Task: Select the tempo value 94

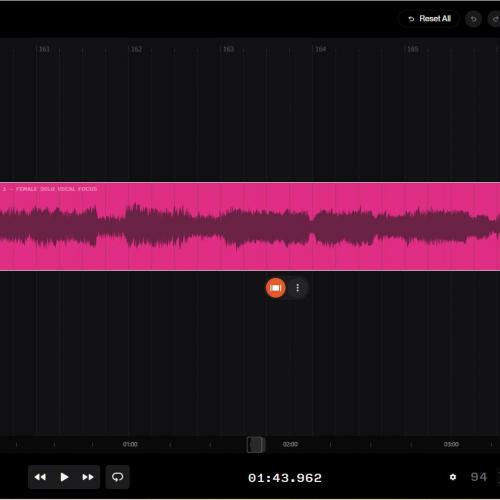Action: coord(479,477)
